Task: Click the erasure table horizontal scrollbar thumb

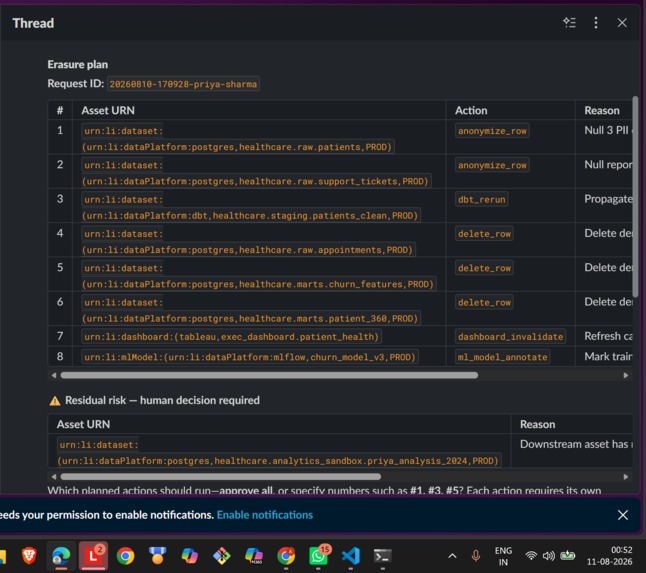Action: (x=269, y=375)
